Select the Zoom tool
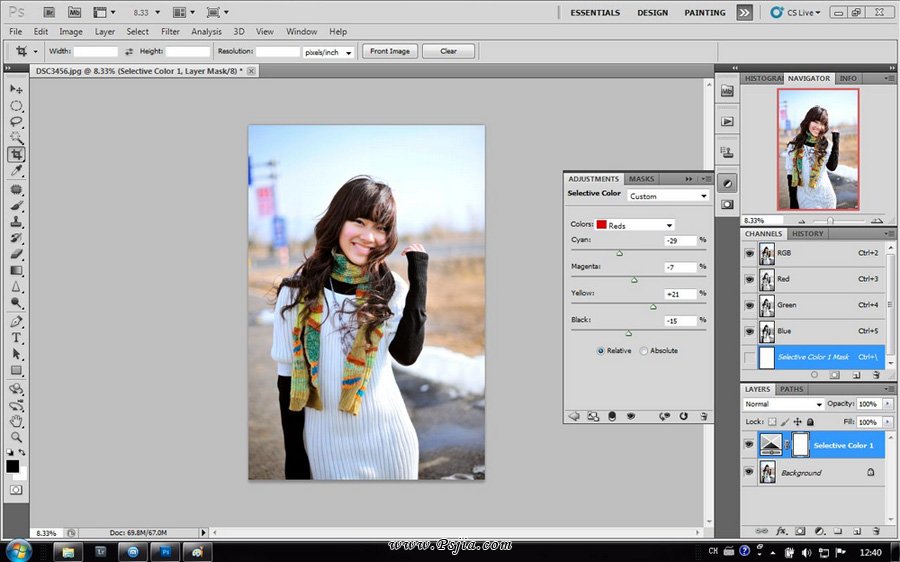The height and width of the screenshot is (562, 900). pos(17,437)
